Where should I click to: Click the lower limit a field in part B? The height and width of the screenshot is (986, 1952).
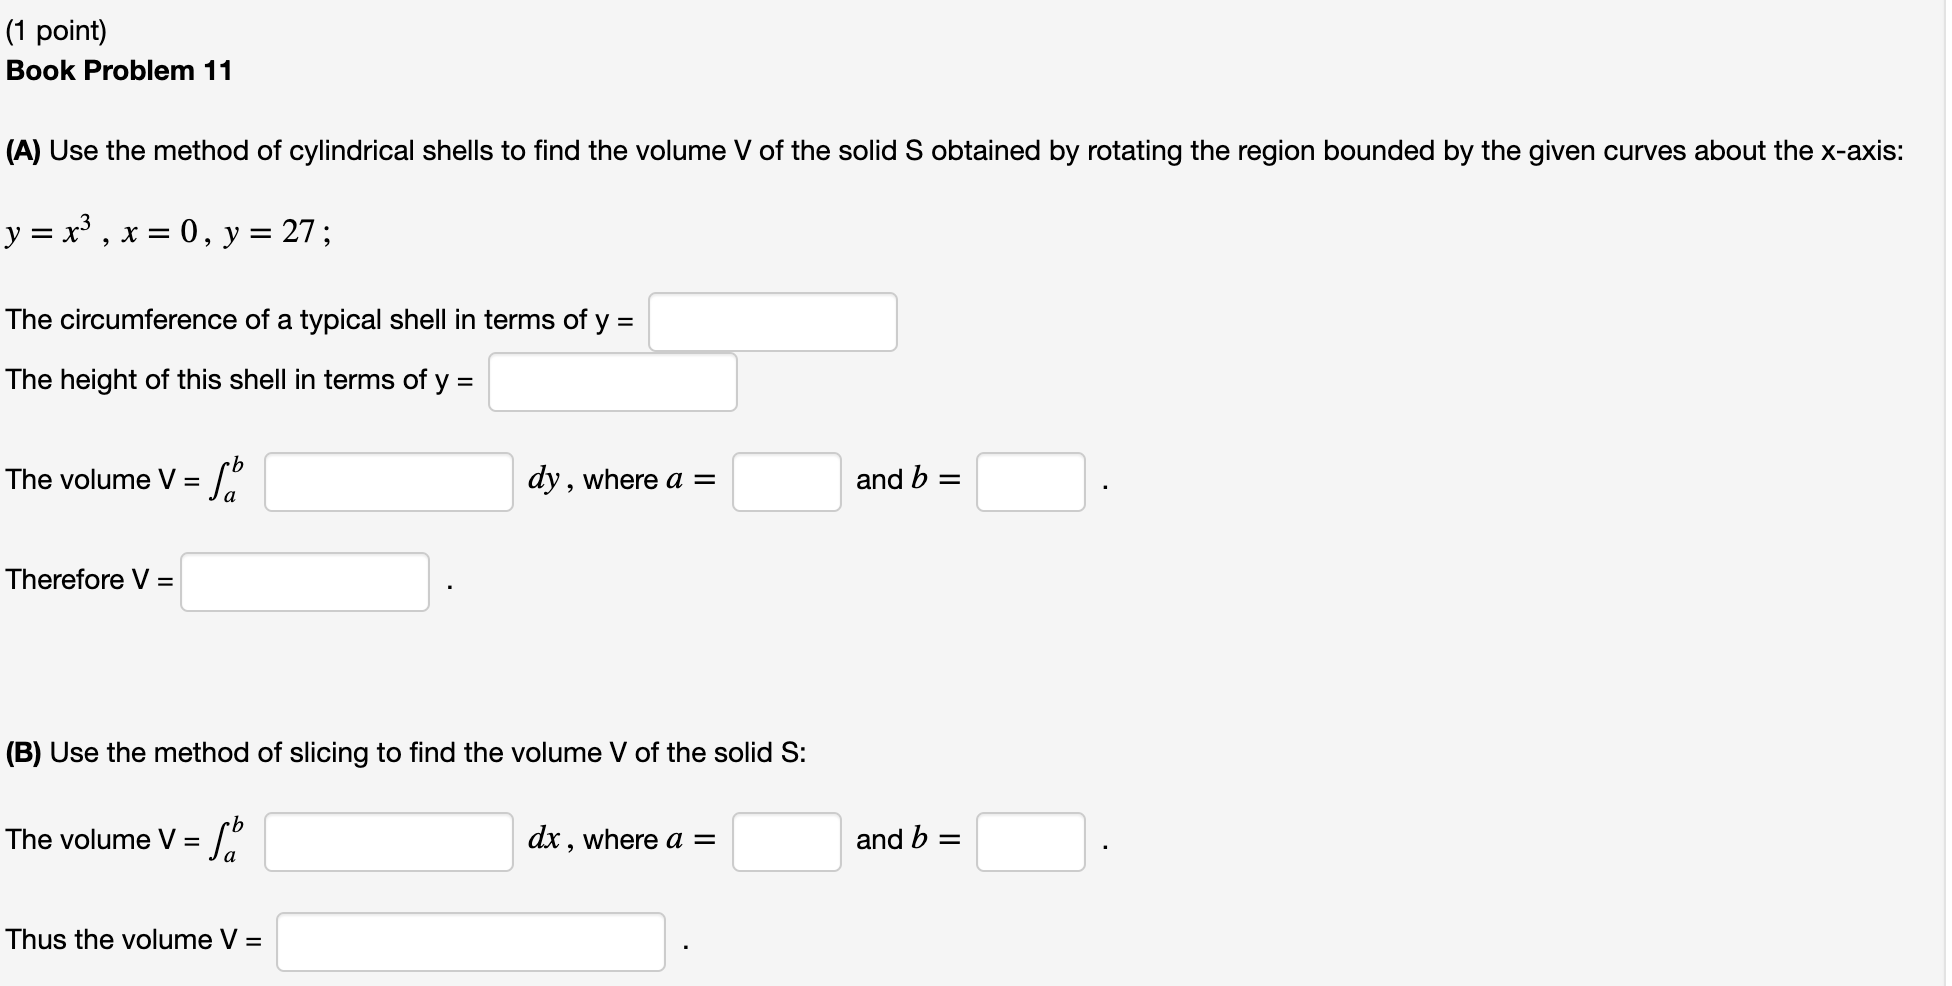[x=786, y=841]
